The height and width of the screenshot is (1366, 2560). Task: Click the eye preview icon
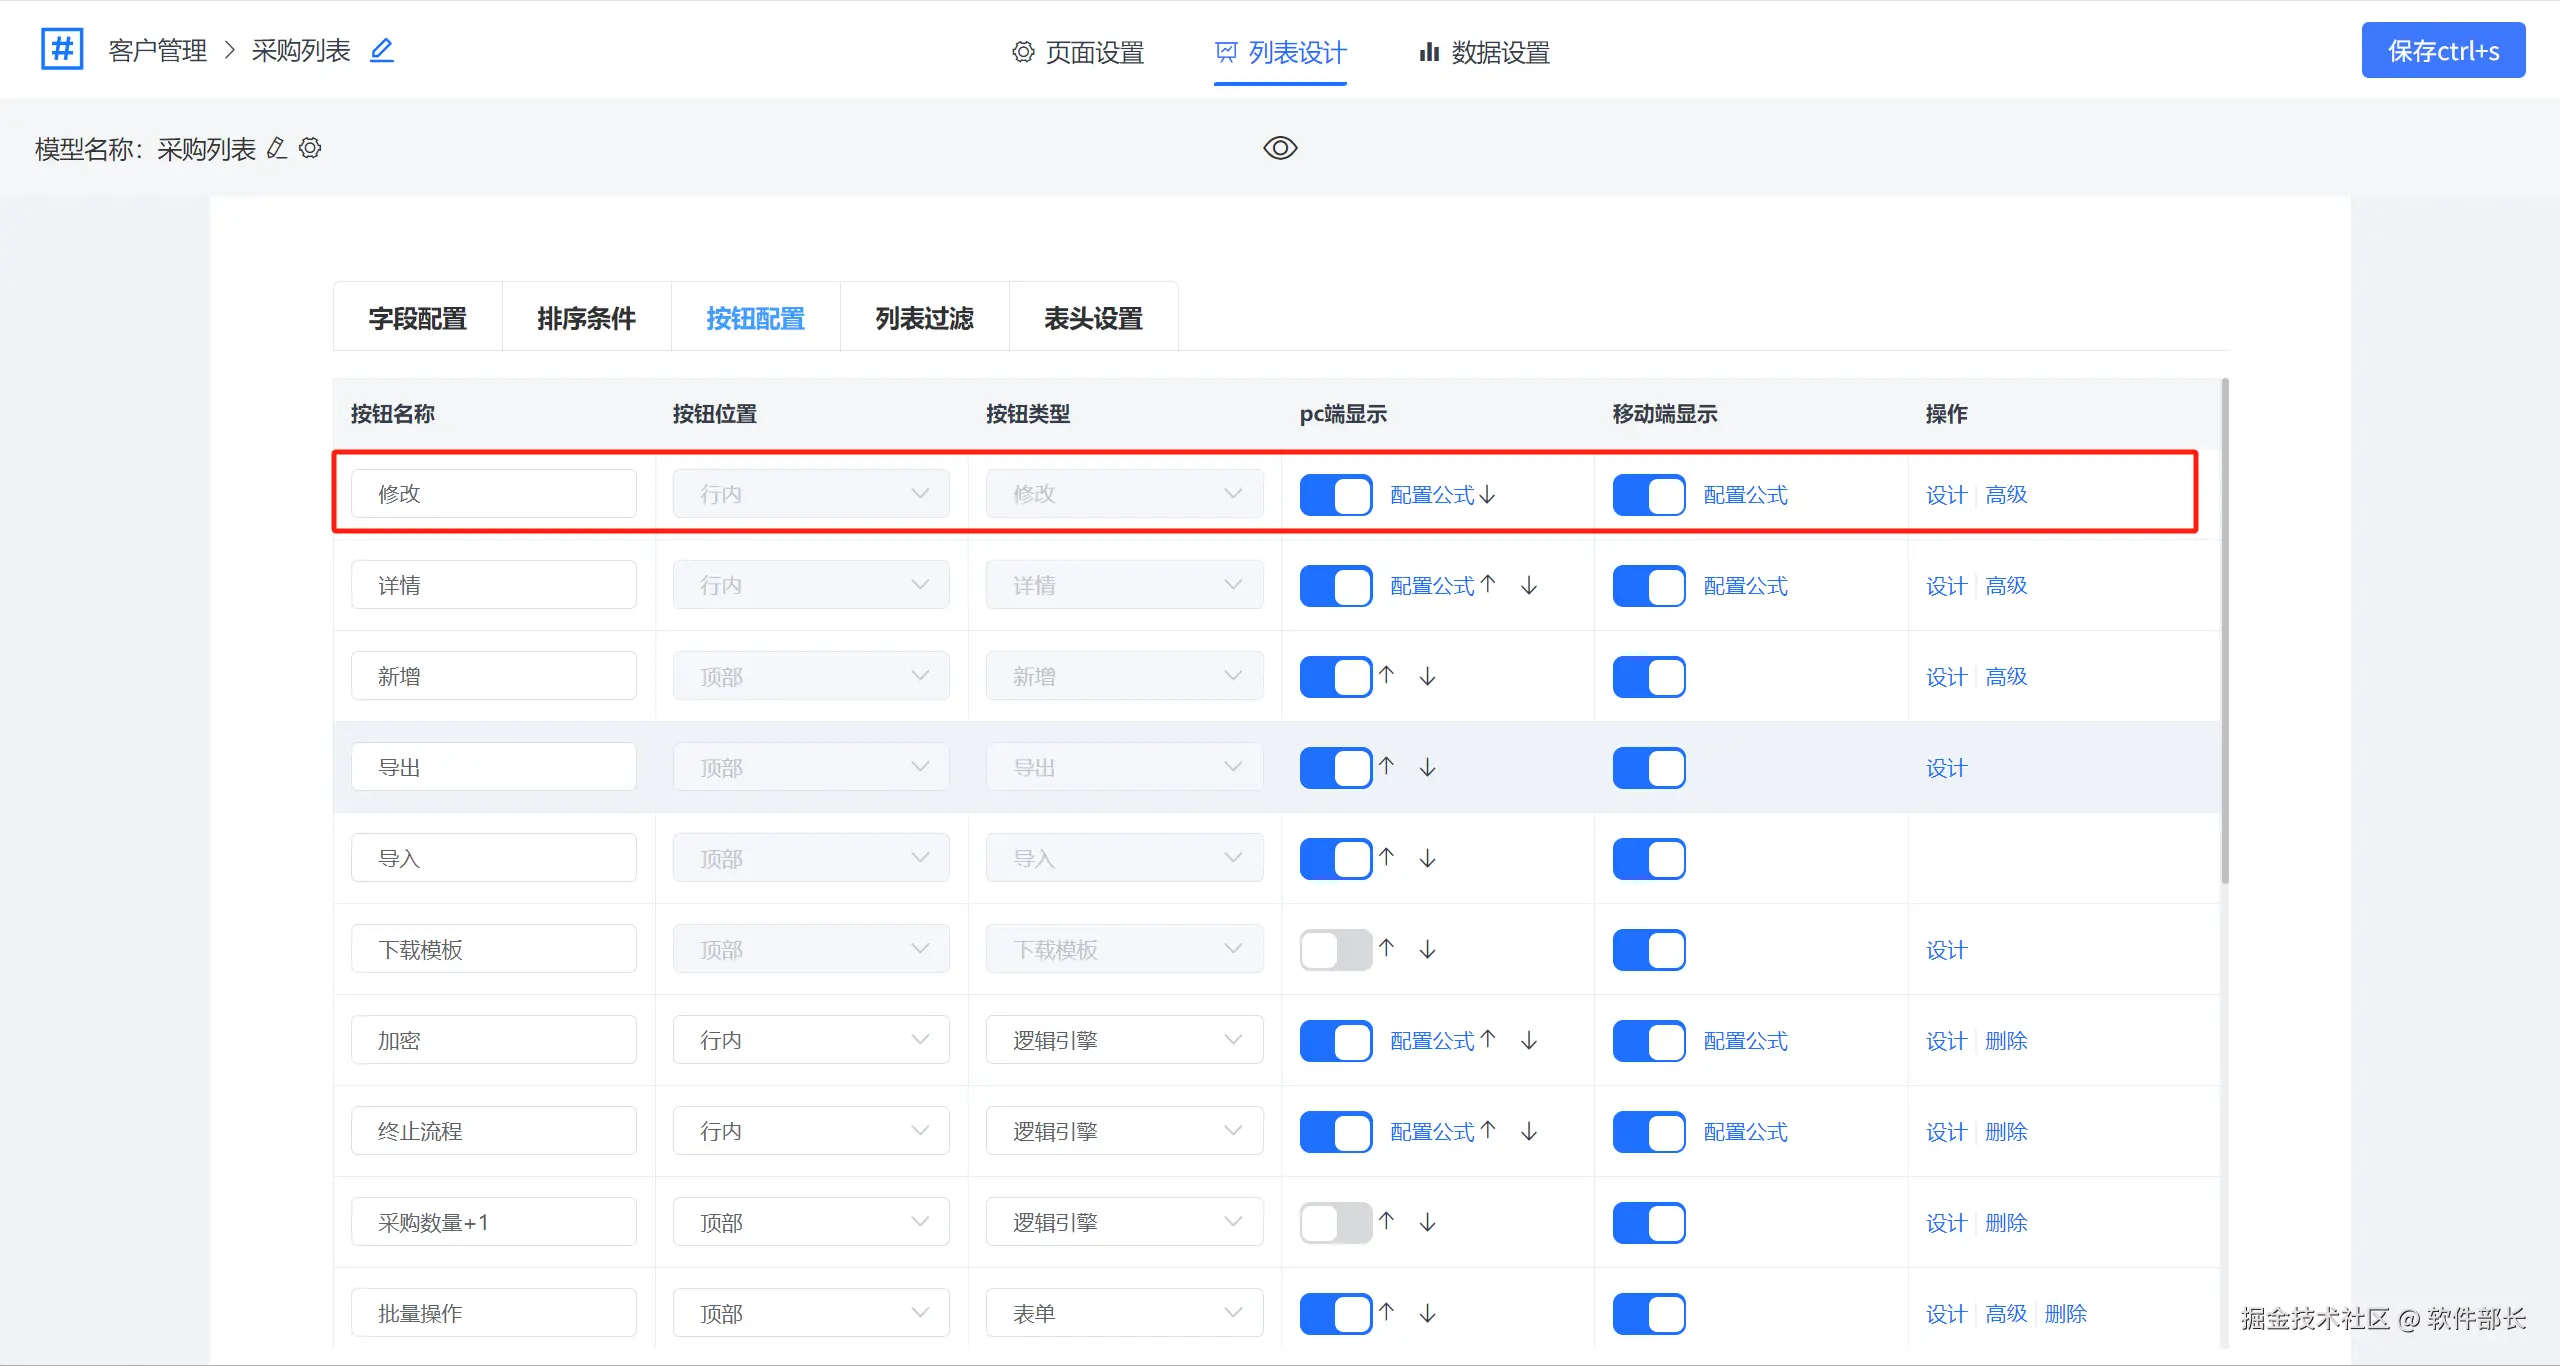[x=1280, y=148]
